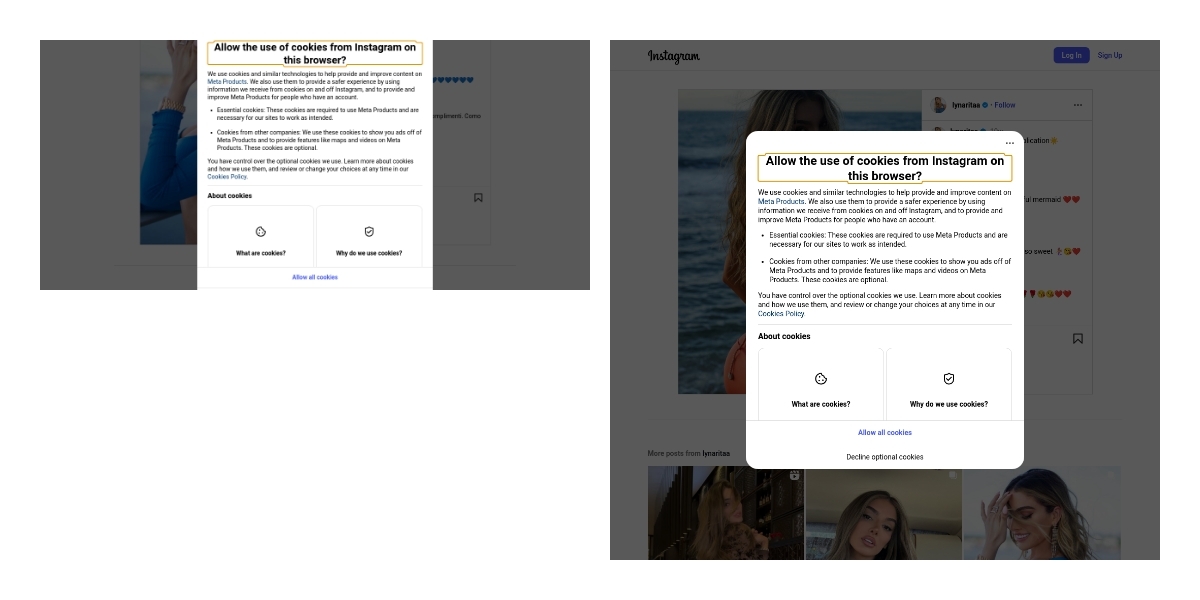Viewport: 1200px width, 600px height.
Task: Click the bookmark save icon in the left view
Action: click(x=478, y=198)
